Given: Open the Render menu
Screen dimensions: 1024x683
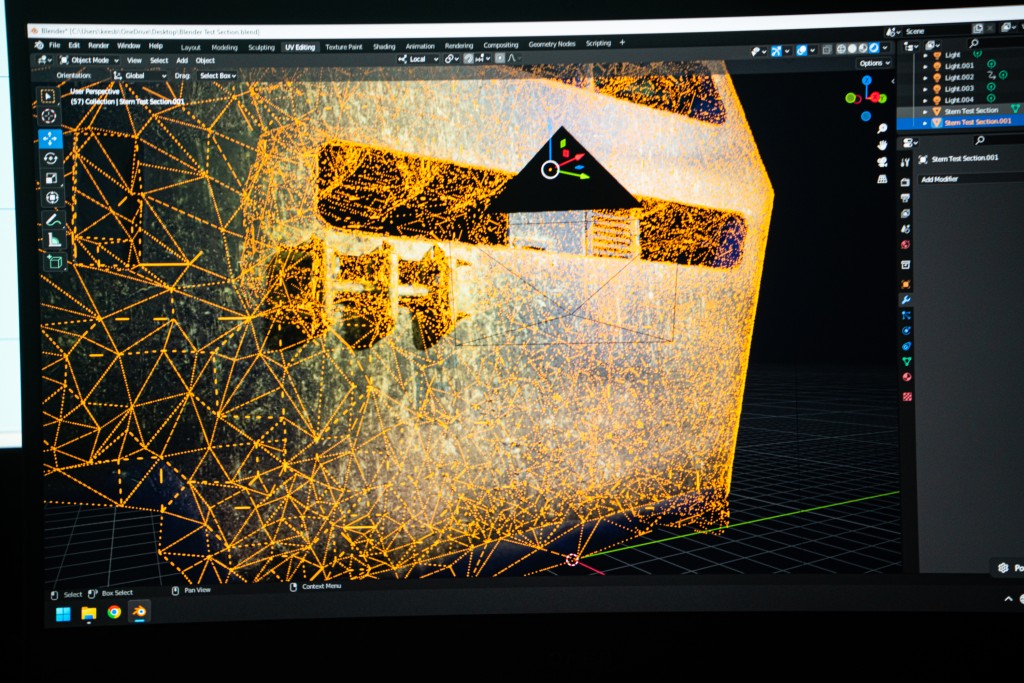Looking at the screenshot, I should (98, 46).
